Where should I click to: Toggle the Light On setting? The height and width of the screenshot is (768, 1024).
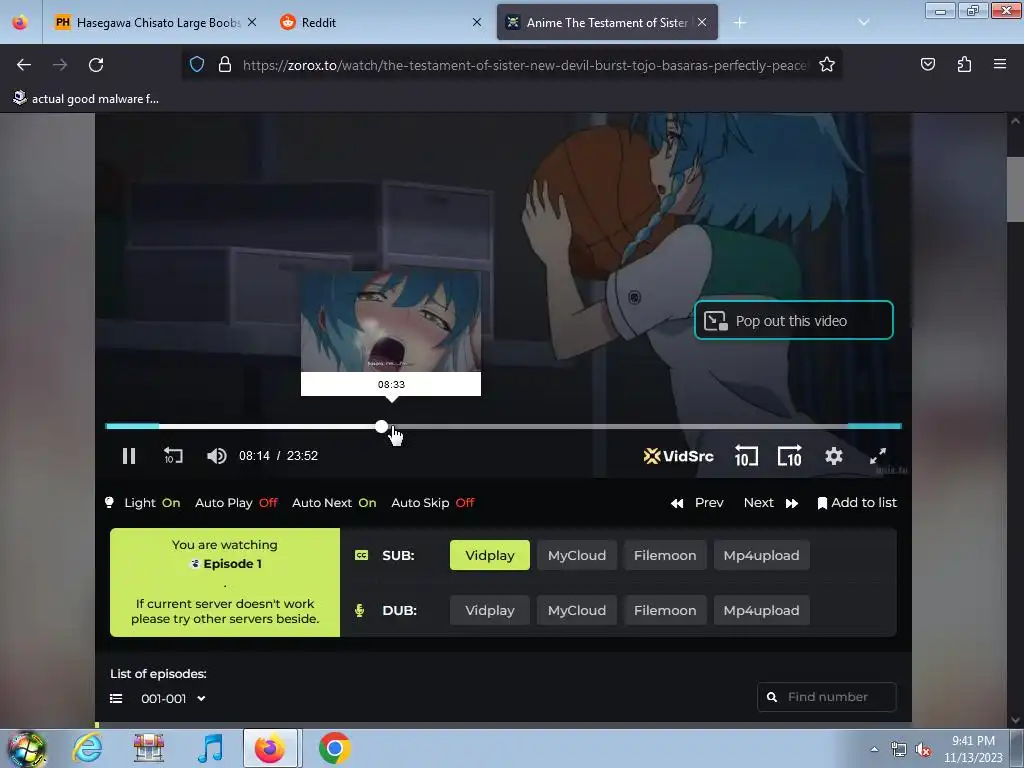click(x=142, y=503)
